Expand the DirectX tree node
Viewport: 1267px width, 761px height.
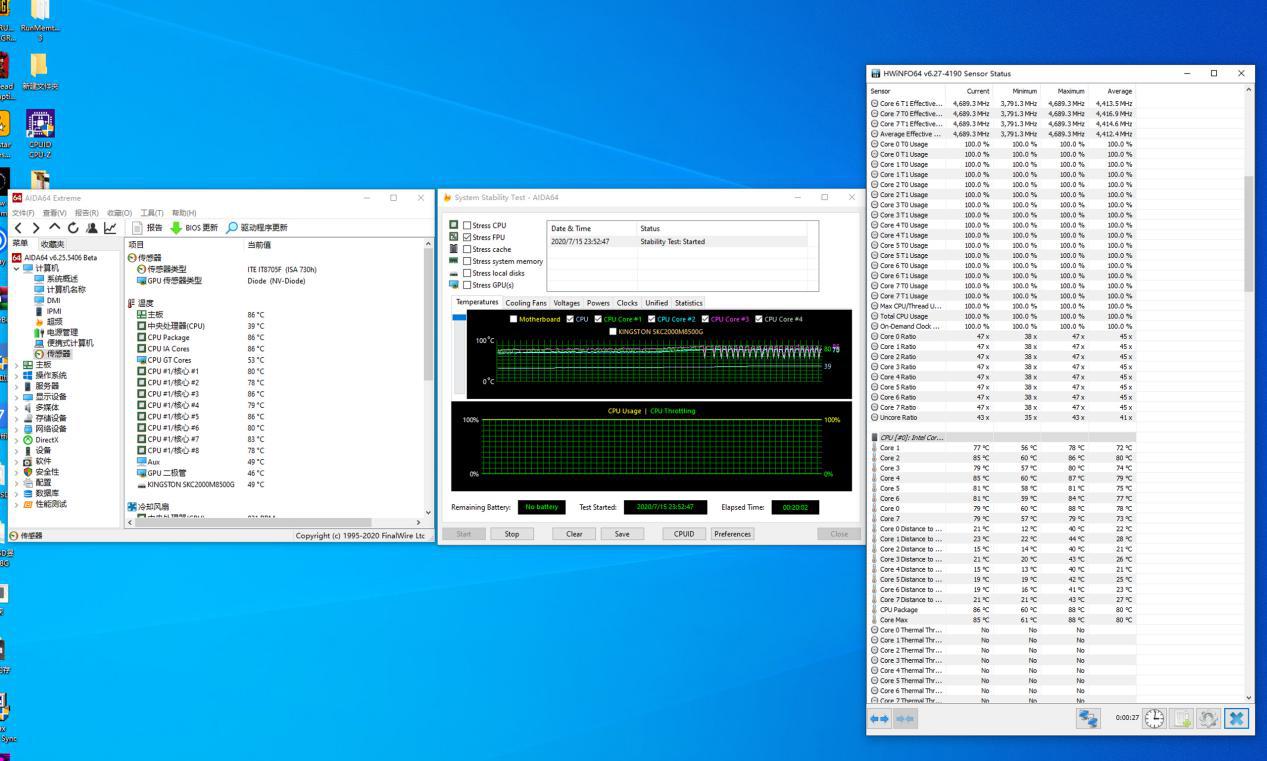(x=16, y=440)
